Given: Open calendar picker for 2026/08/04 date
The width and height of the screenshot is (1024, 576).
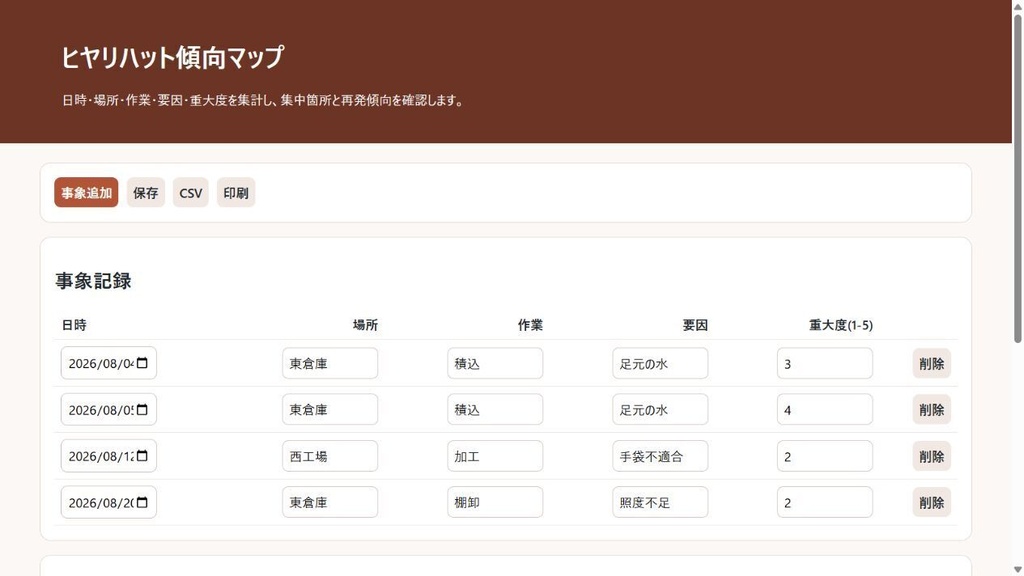Looking at the screenshot, I should 142,363.
